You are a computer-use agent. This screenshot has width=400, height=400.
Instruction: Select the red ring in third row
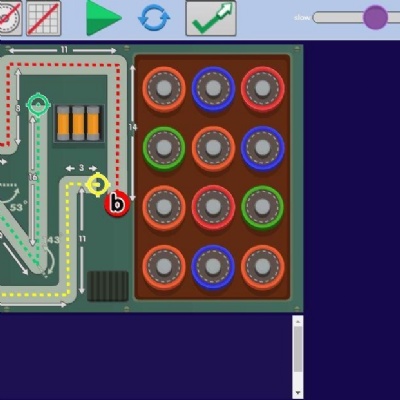213,207
